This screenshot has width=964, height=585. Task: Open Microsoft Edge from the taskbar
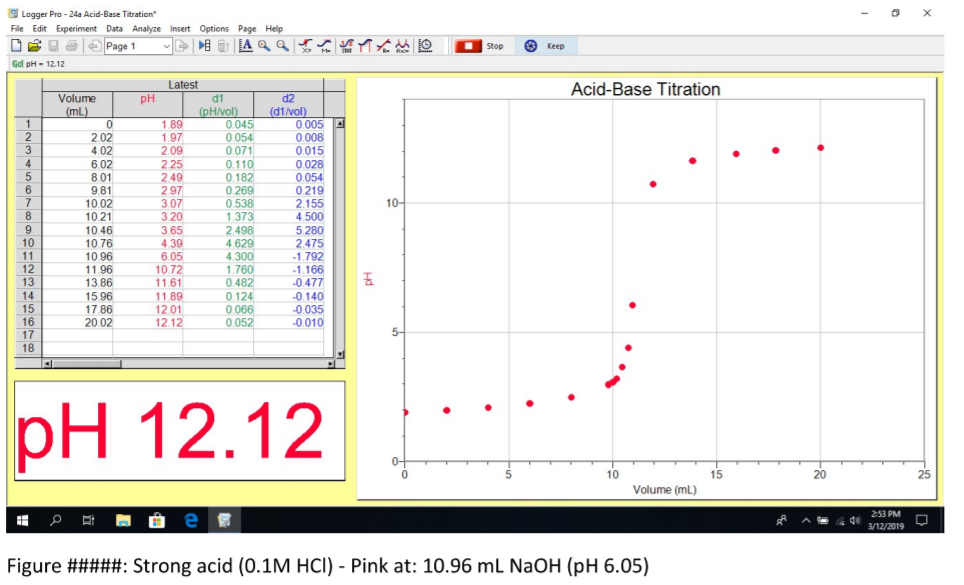pos(192,520)
